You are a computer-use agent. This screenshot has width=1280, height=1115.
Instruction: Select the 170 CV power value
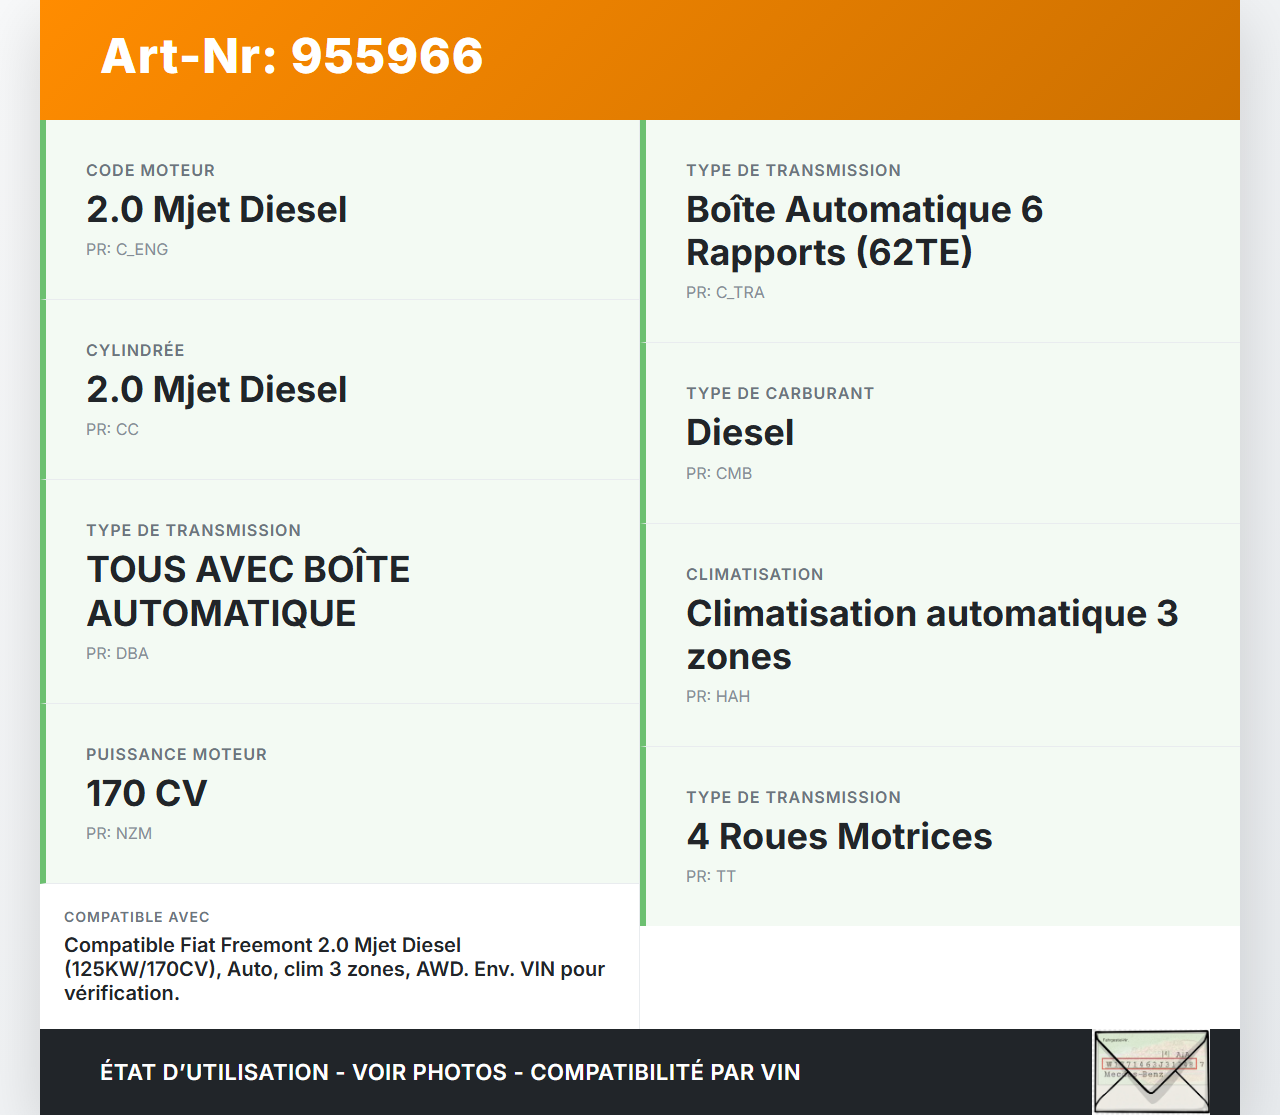[x=147, y=794]
